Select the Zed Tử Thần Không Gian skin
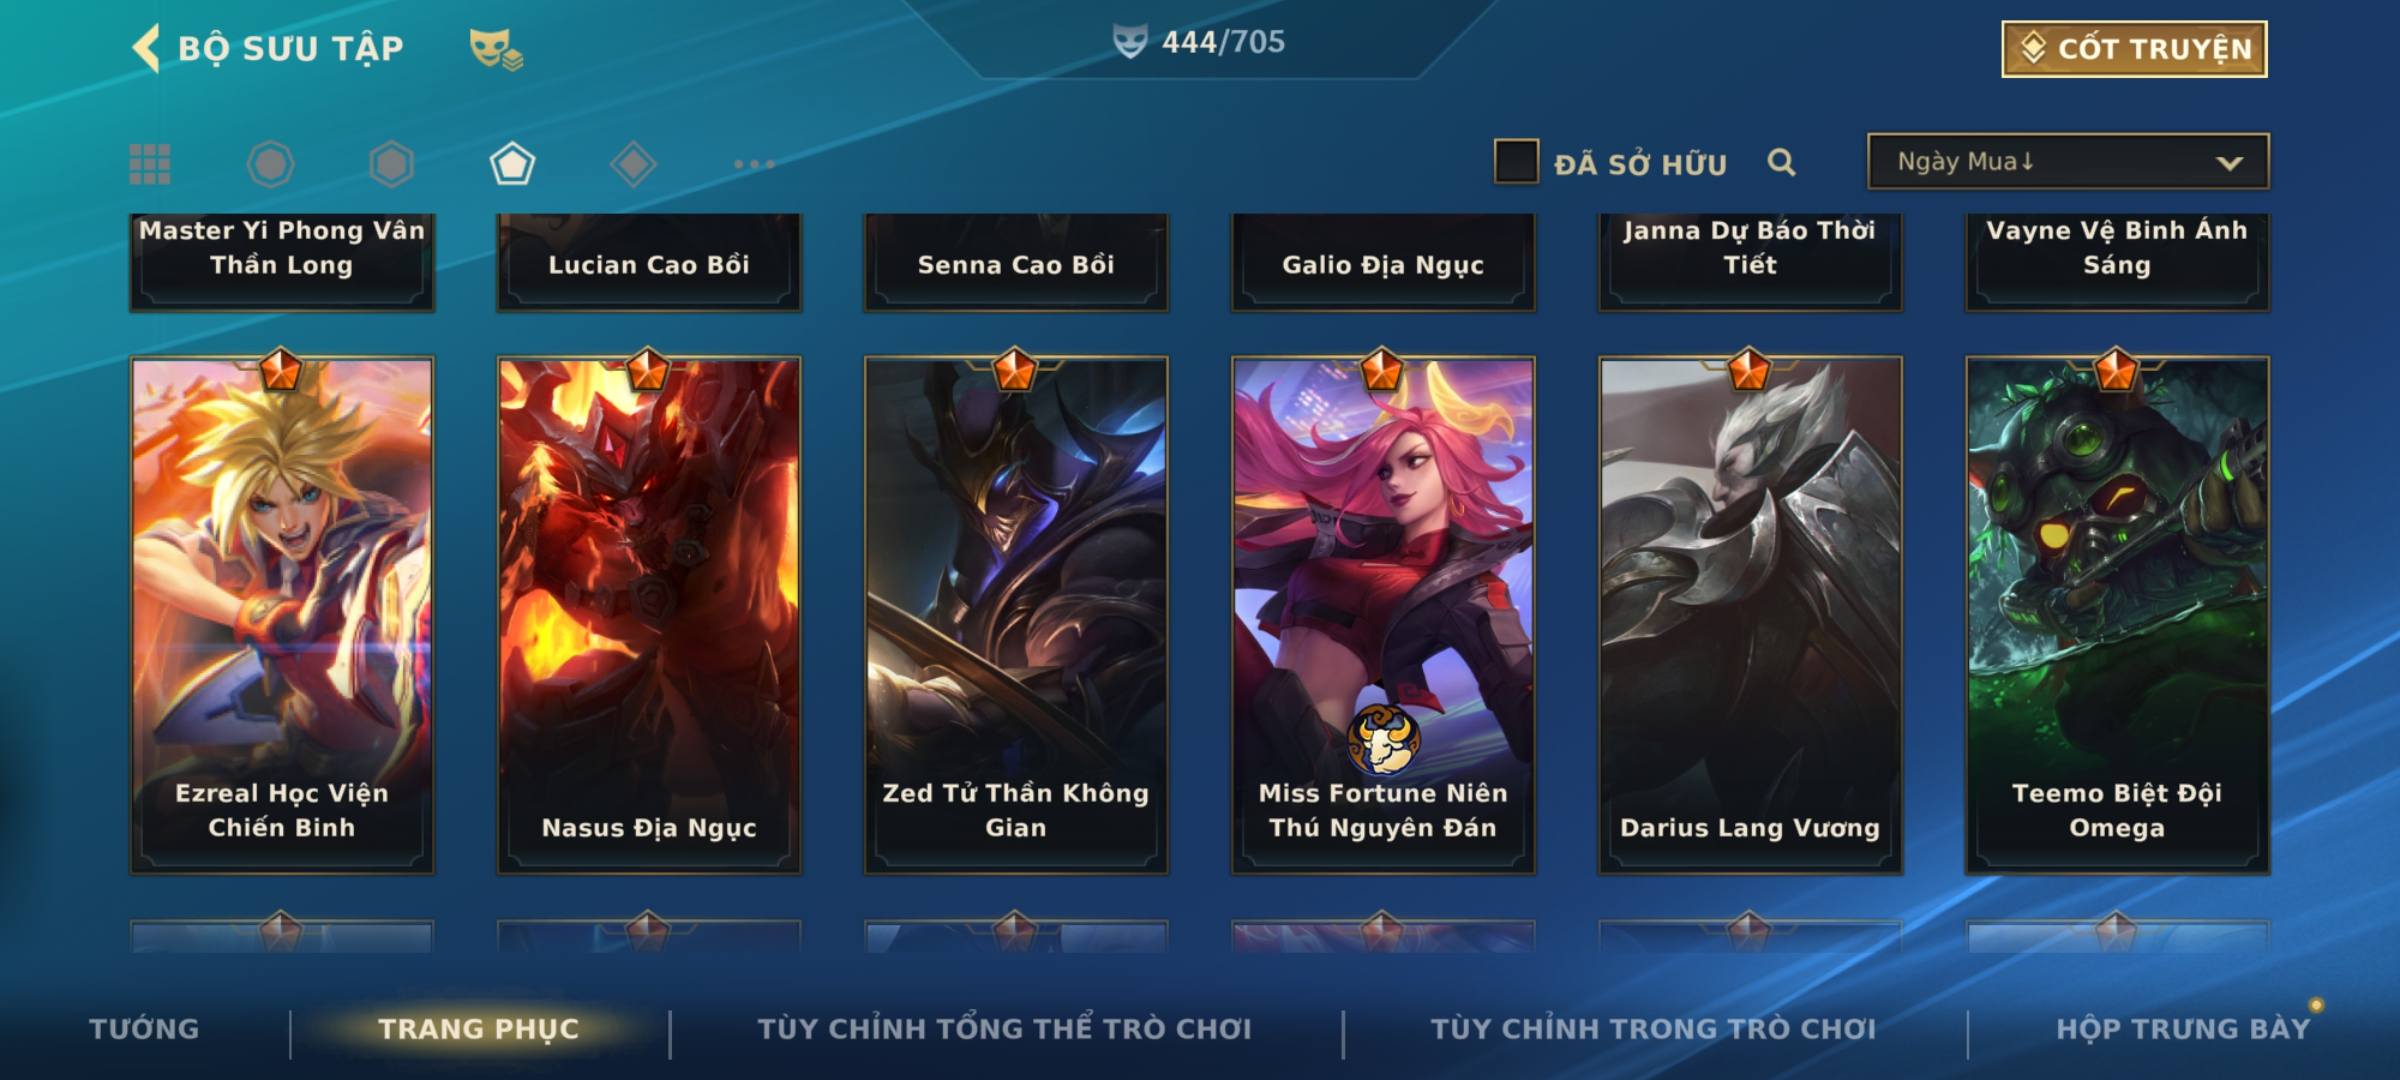 click(1016, 615)
